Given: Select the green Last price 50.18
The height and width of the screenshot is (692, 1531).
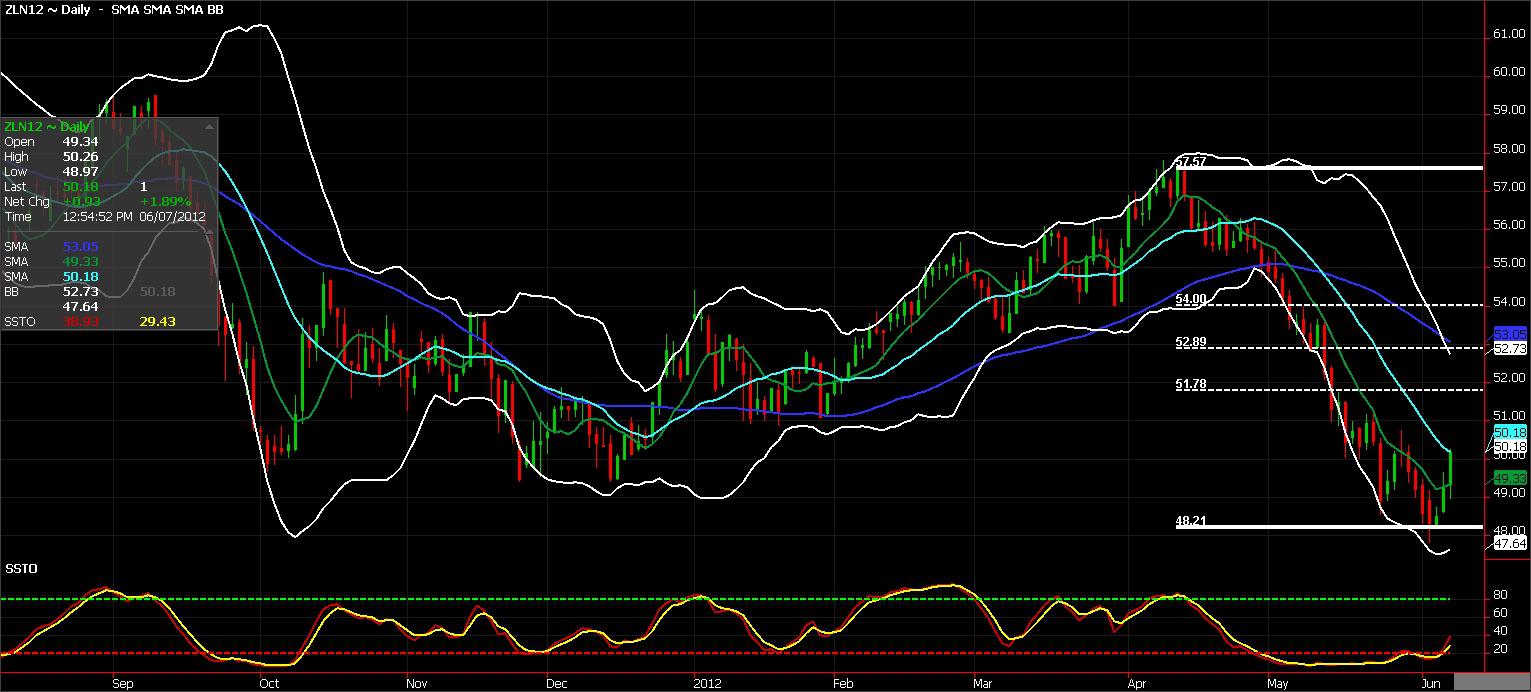Looking at the screenshot, I should [80, 186].
